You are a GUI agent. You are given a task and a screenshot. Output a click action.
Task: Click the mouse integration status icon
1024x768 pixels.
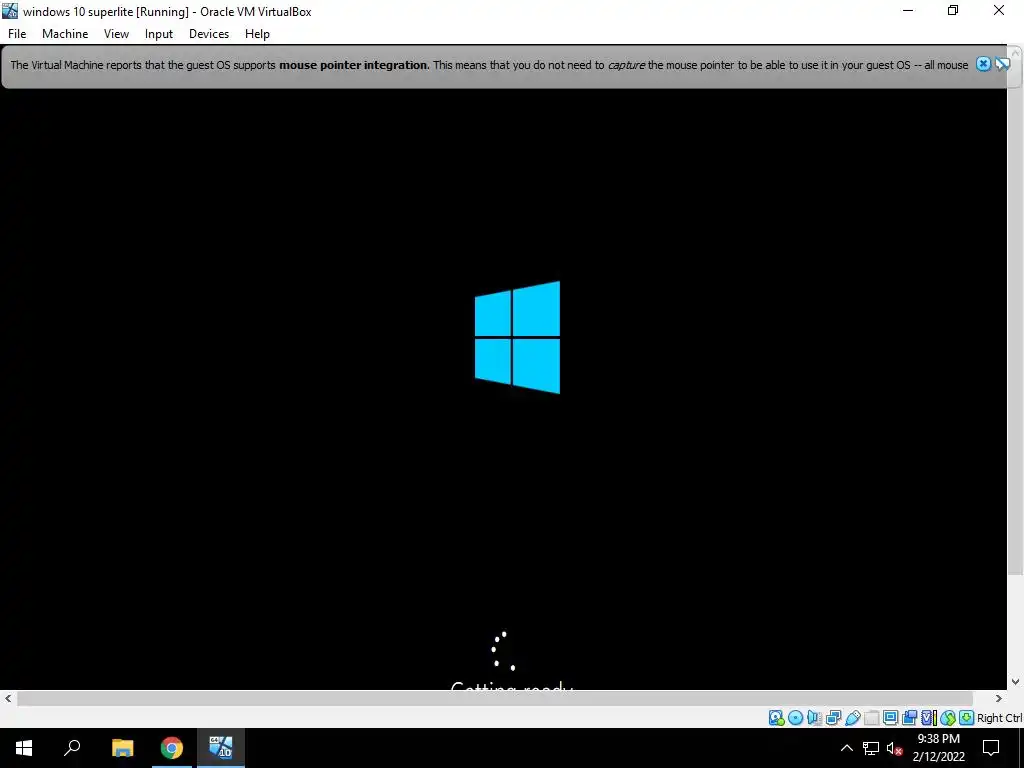point(948,718)
